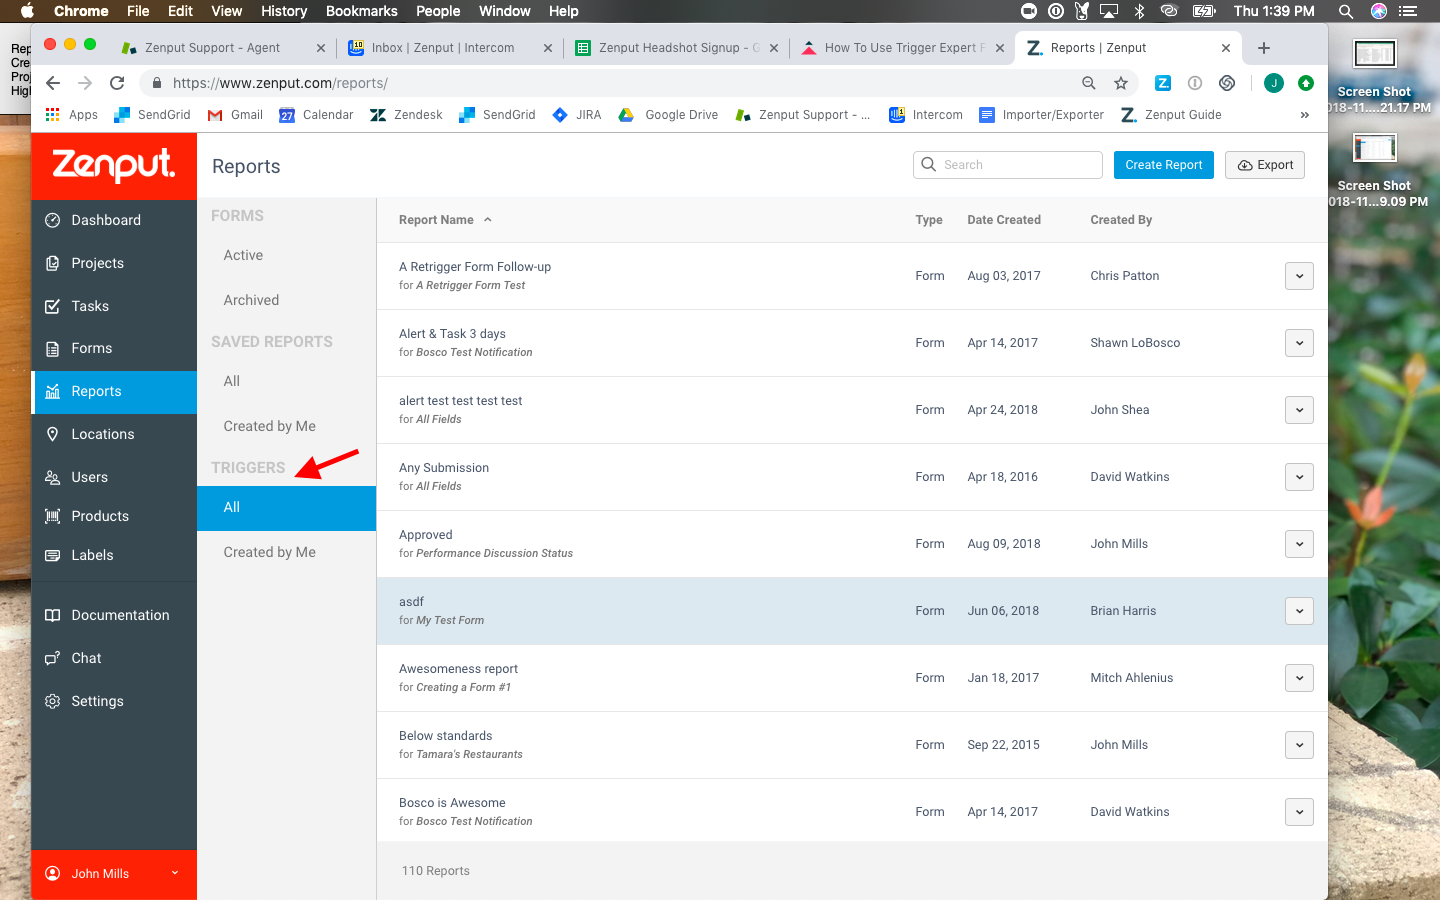
Task: Reload the current page
Action: [117, 83]
